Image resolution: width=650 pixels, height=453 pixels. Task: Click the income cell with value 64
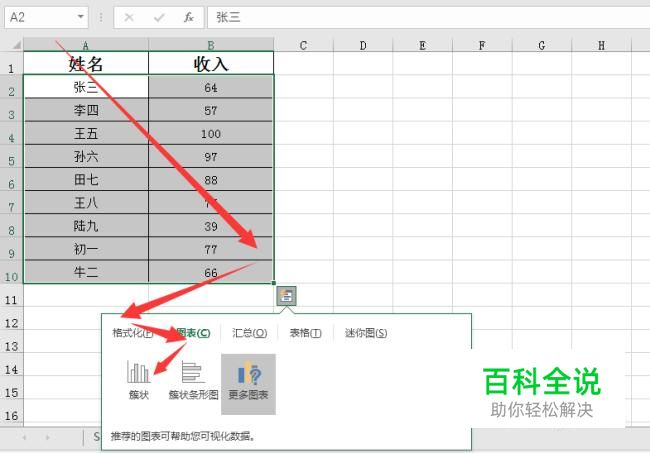point(211,87)
